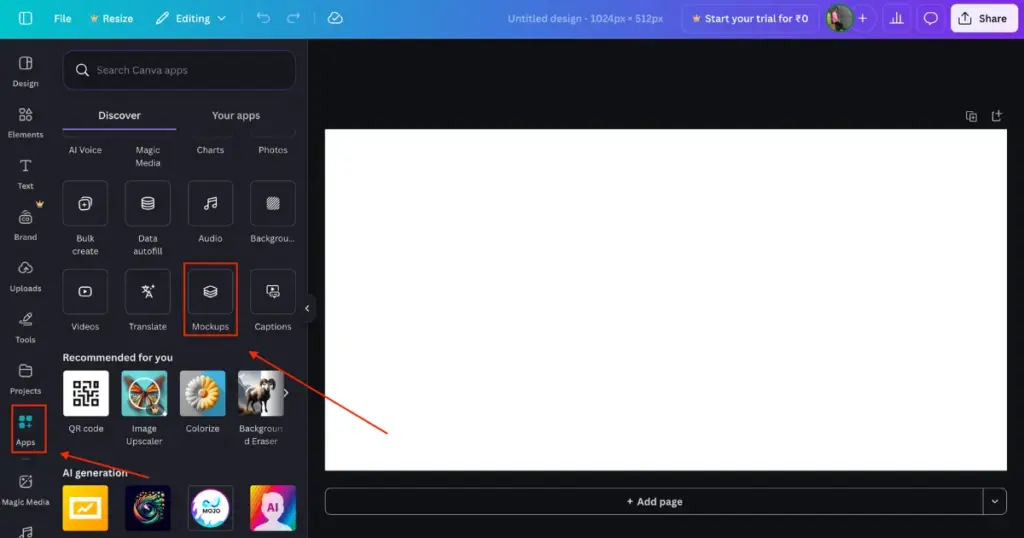Click the Share button
The image size is (1024, 538).
[983, 18]
